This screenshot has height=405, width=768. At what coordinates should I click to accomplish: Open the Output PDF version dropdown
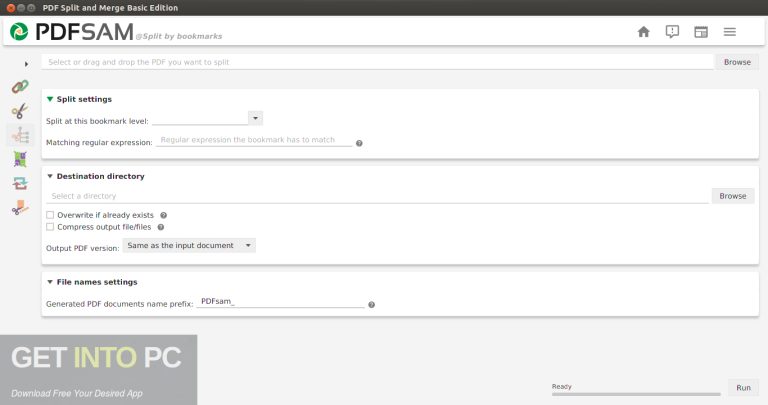tap(189, 245)
